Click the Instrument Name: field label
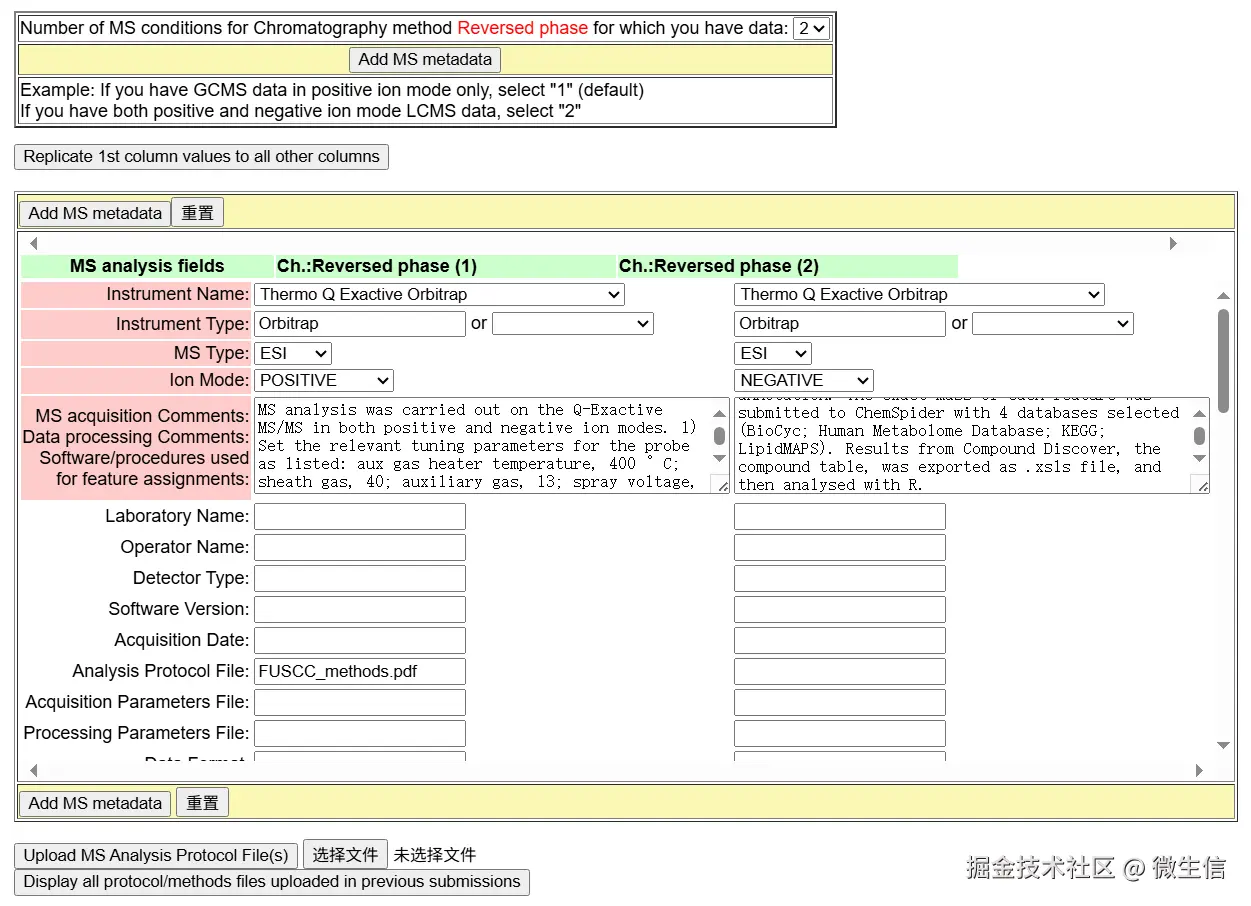 pos(177,295)
